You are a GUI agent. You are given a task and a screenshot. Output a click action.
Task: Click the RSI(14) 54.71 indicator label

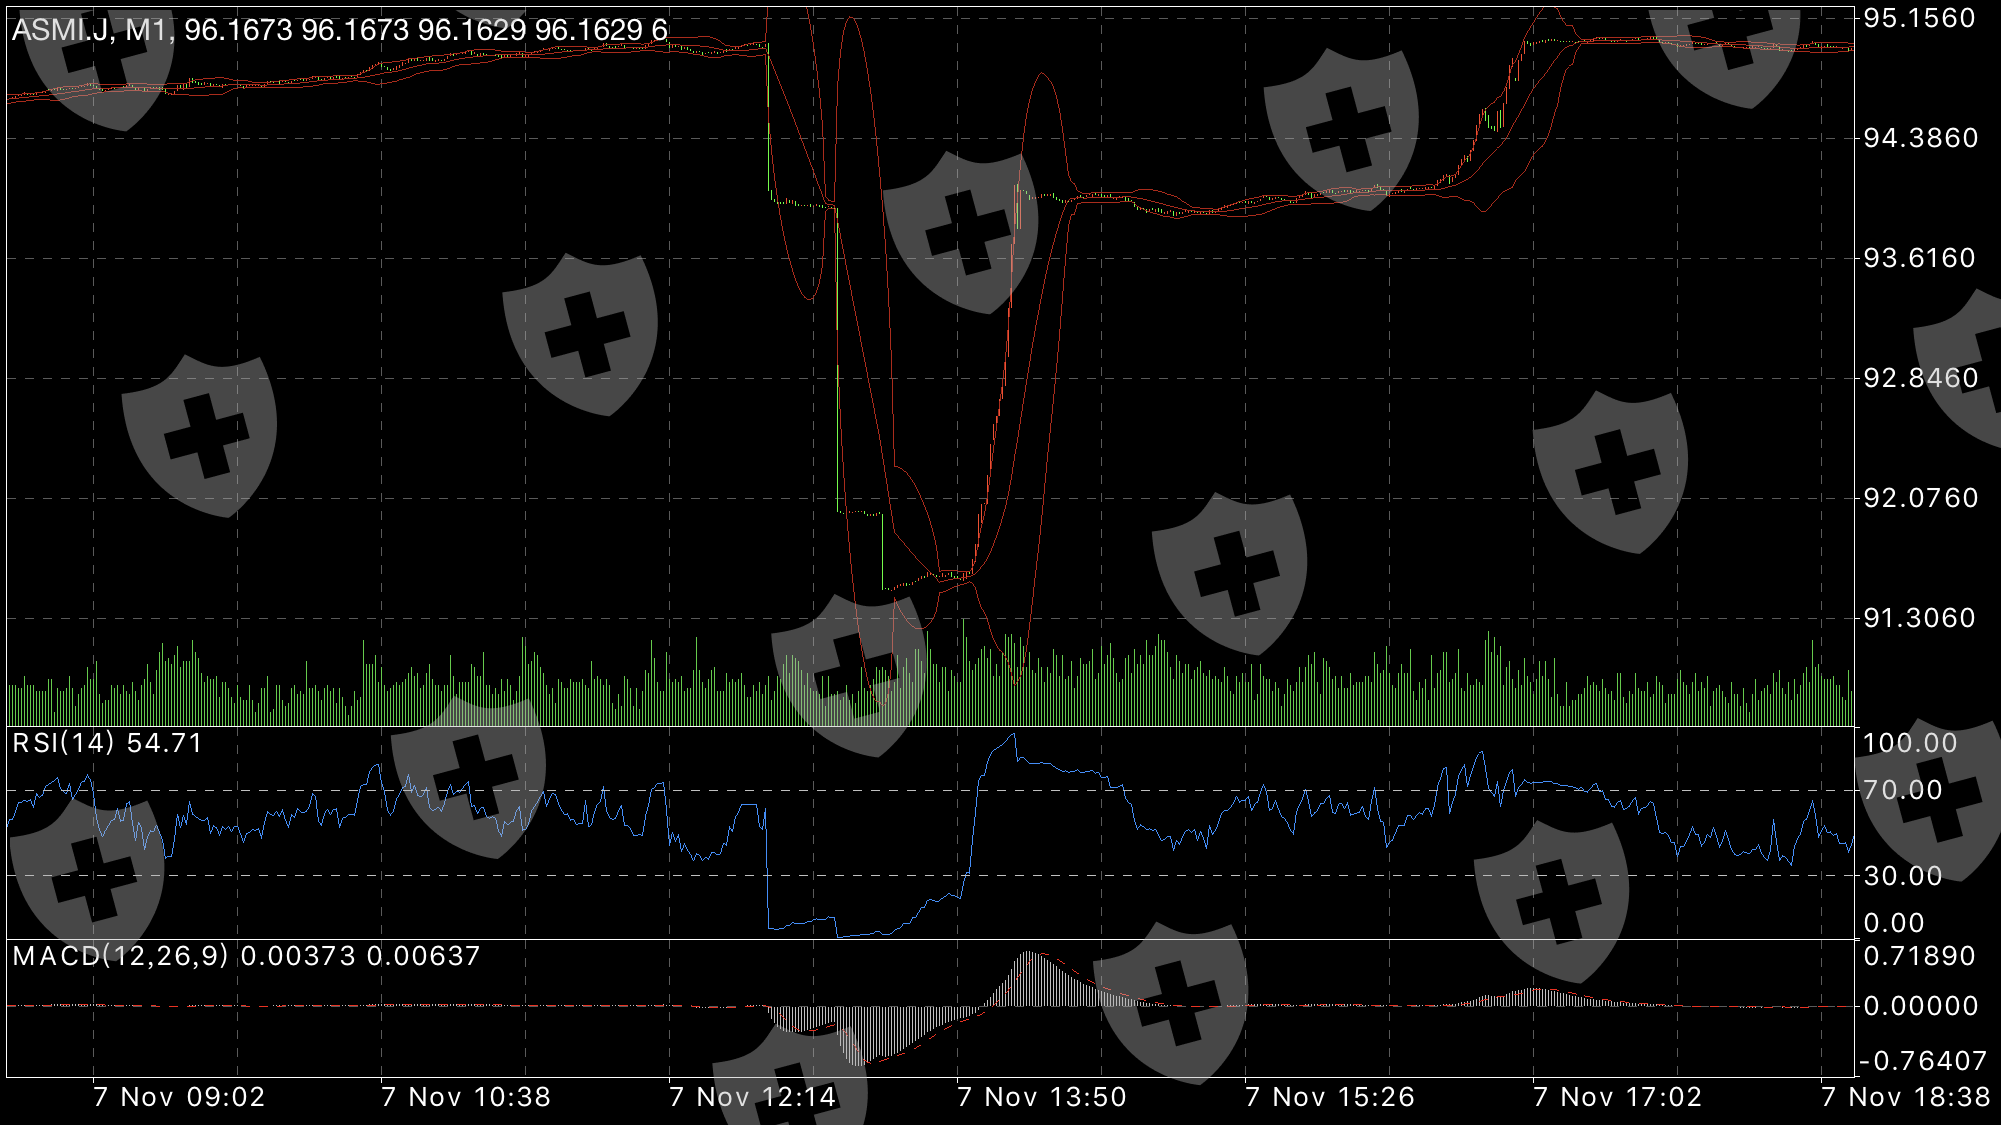pyautogui.click(x=107, y=743)
